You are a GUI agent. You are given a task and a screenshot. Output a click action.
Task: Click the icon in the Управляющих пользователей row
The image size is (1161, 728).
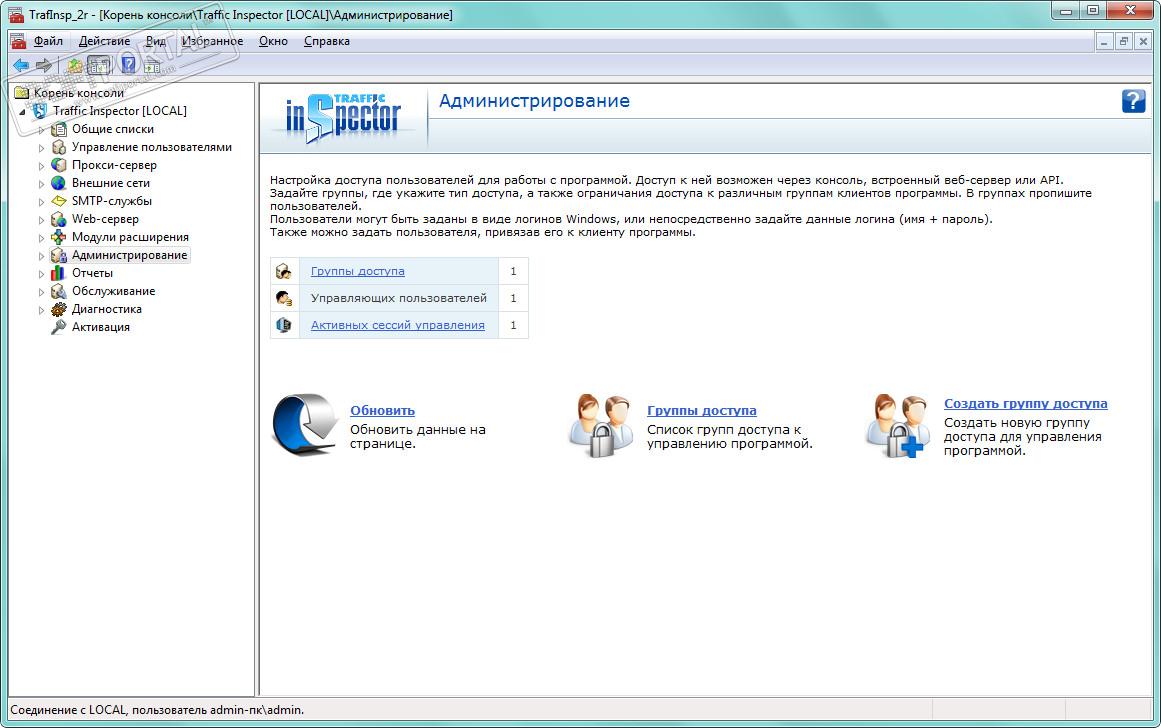coord(284,298)
